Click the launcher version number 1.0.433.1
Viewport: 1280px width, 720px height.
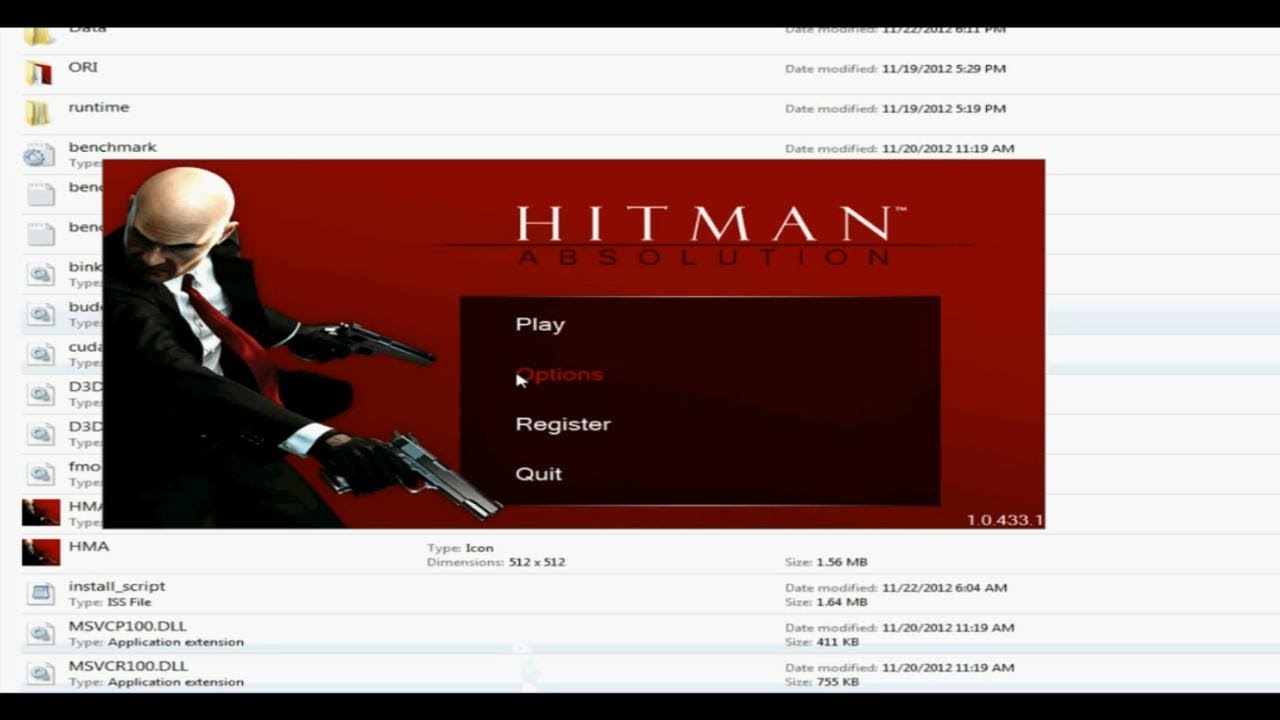pyautogui.click(x=1005, y=520)
